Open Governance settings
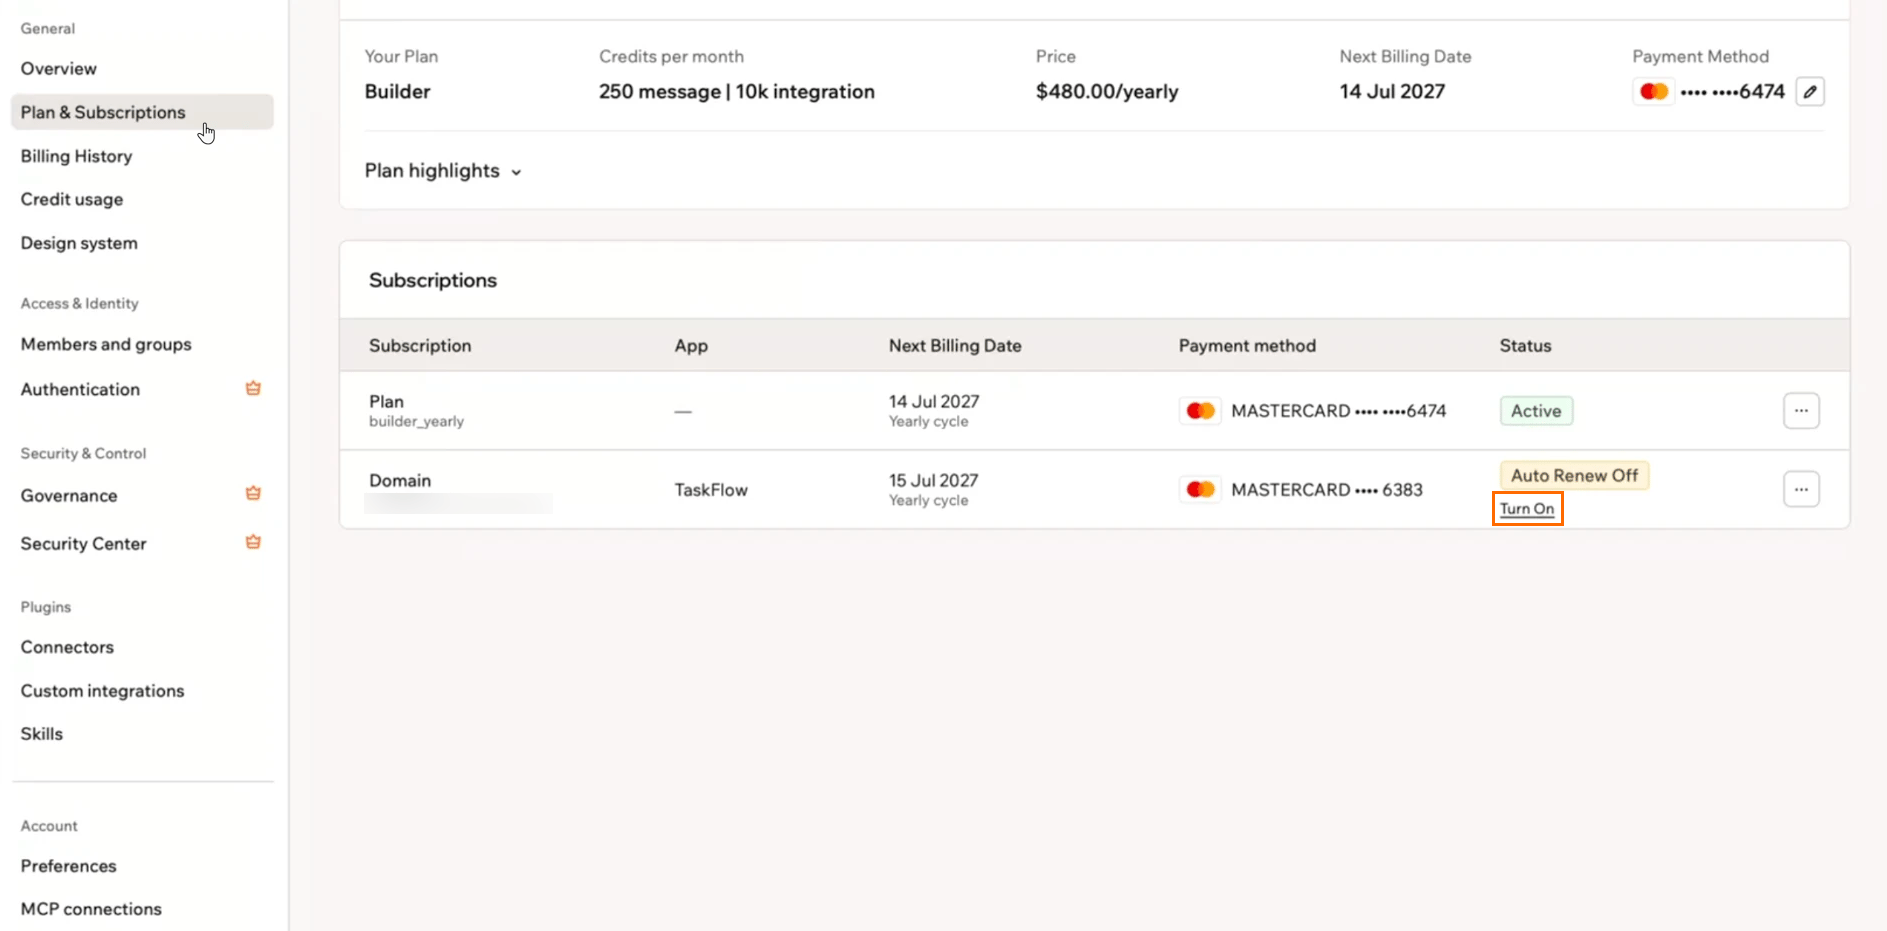1887x931 pixels. (69, 495)
